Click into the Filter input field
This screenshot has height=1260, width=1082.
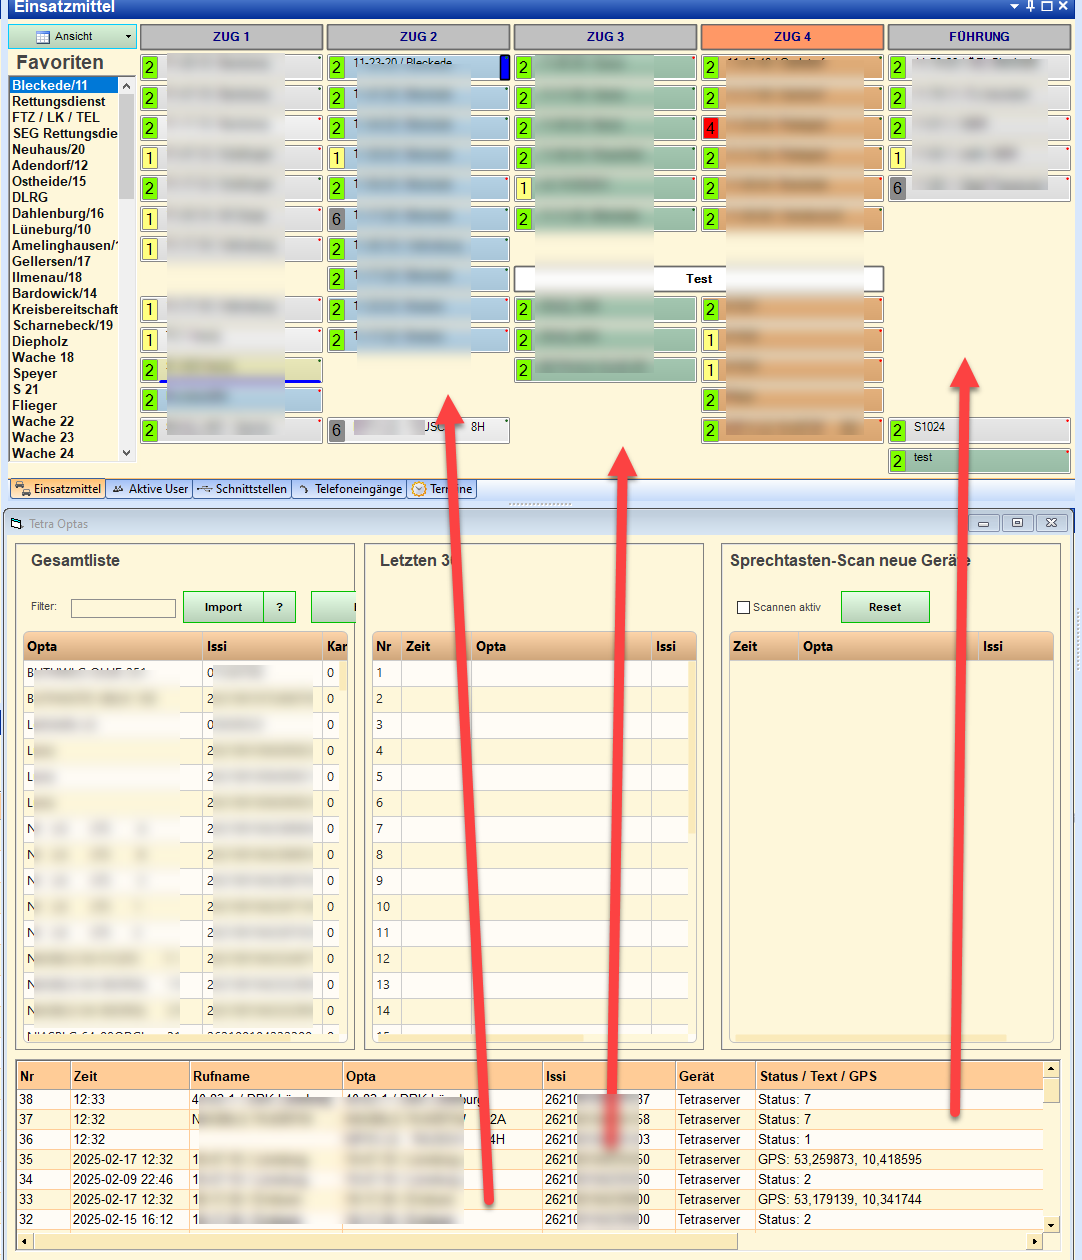click(123, 608)
